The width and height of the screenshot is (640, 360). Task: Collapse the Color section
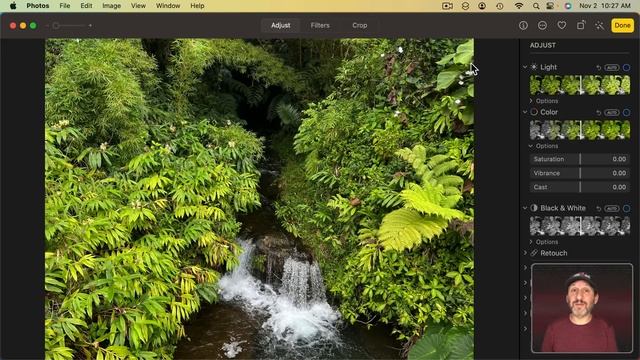(x=525, y=112)
